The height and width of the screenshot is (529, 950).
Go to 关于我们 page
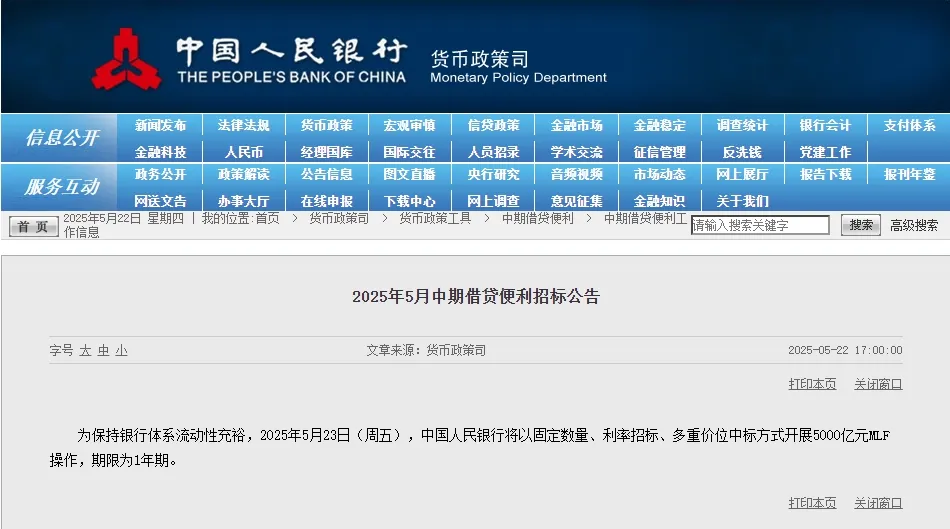(x=742, y=201)
